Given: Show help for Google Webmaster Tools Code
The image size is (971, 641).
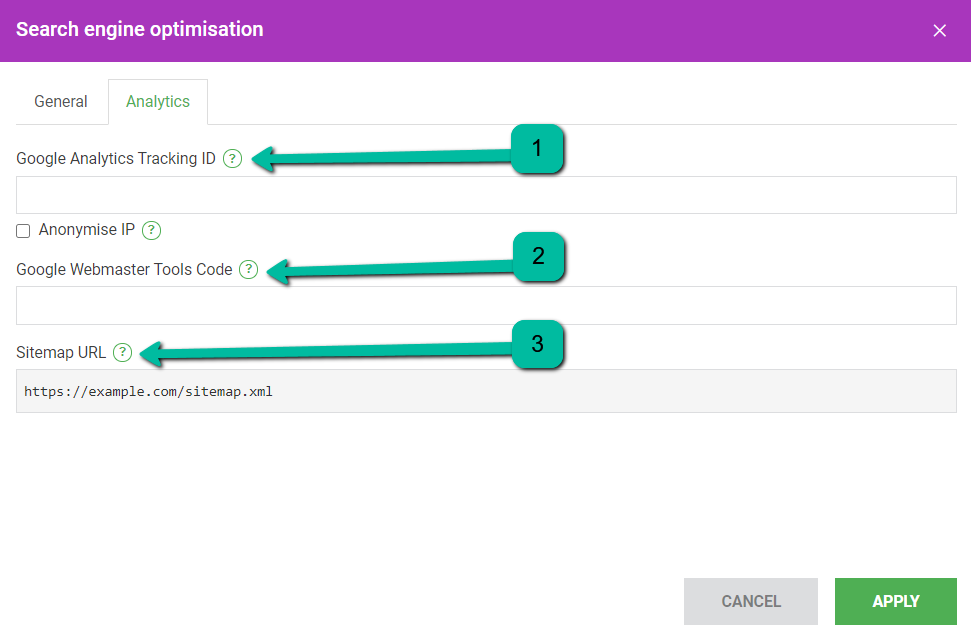Looking at the screenshot, I should tap(248, 269).
